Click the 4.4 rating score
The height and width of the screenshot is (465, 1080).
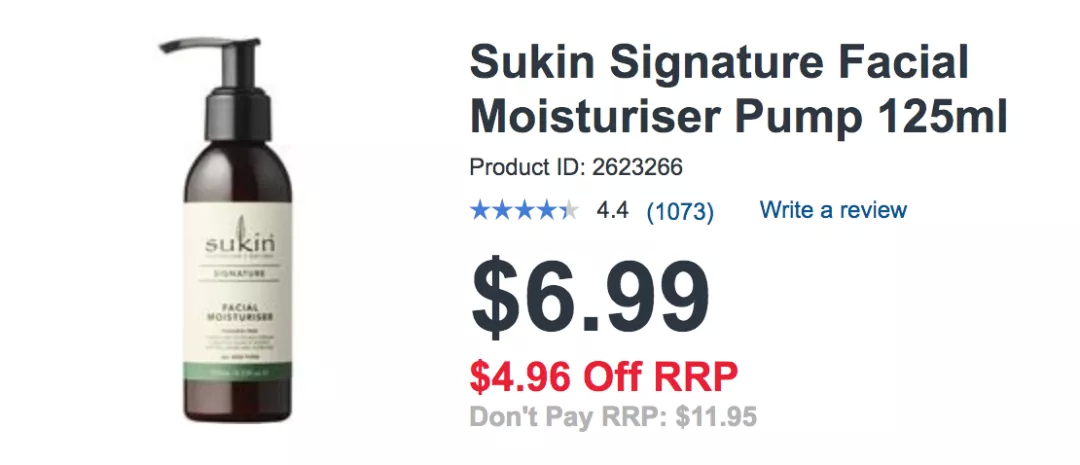pyautogui.click(x=612, y=210)
